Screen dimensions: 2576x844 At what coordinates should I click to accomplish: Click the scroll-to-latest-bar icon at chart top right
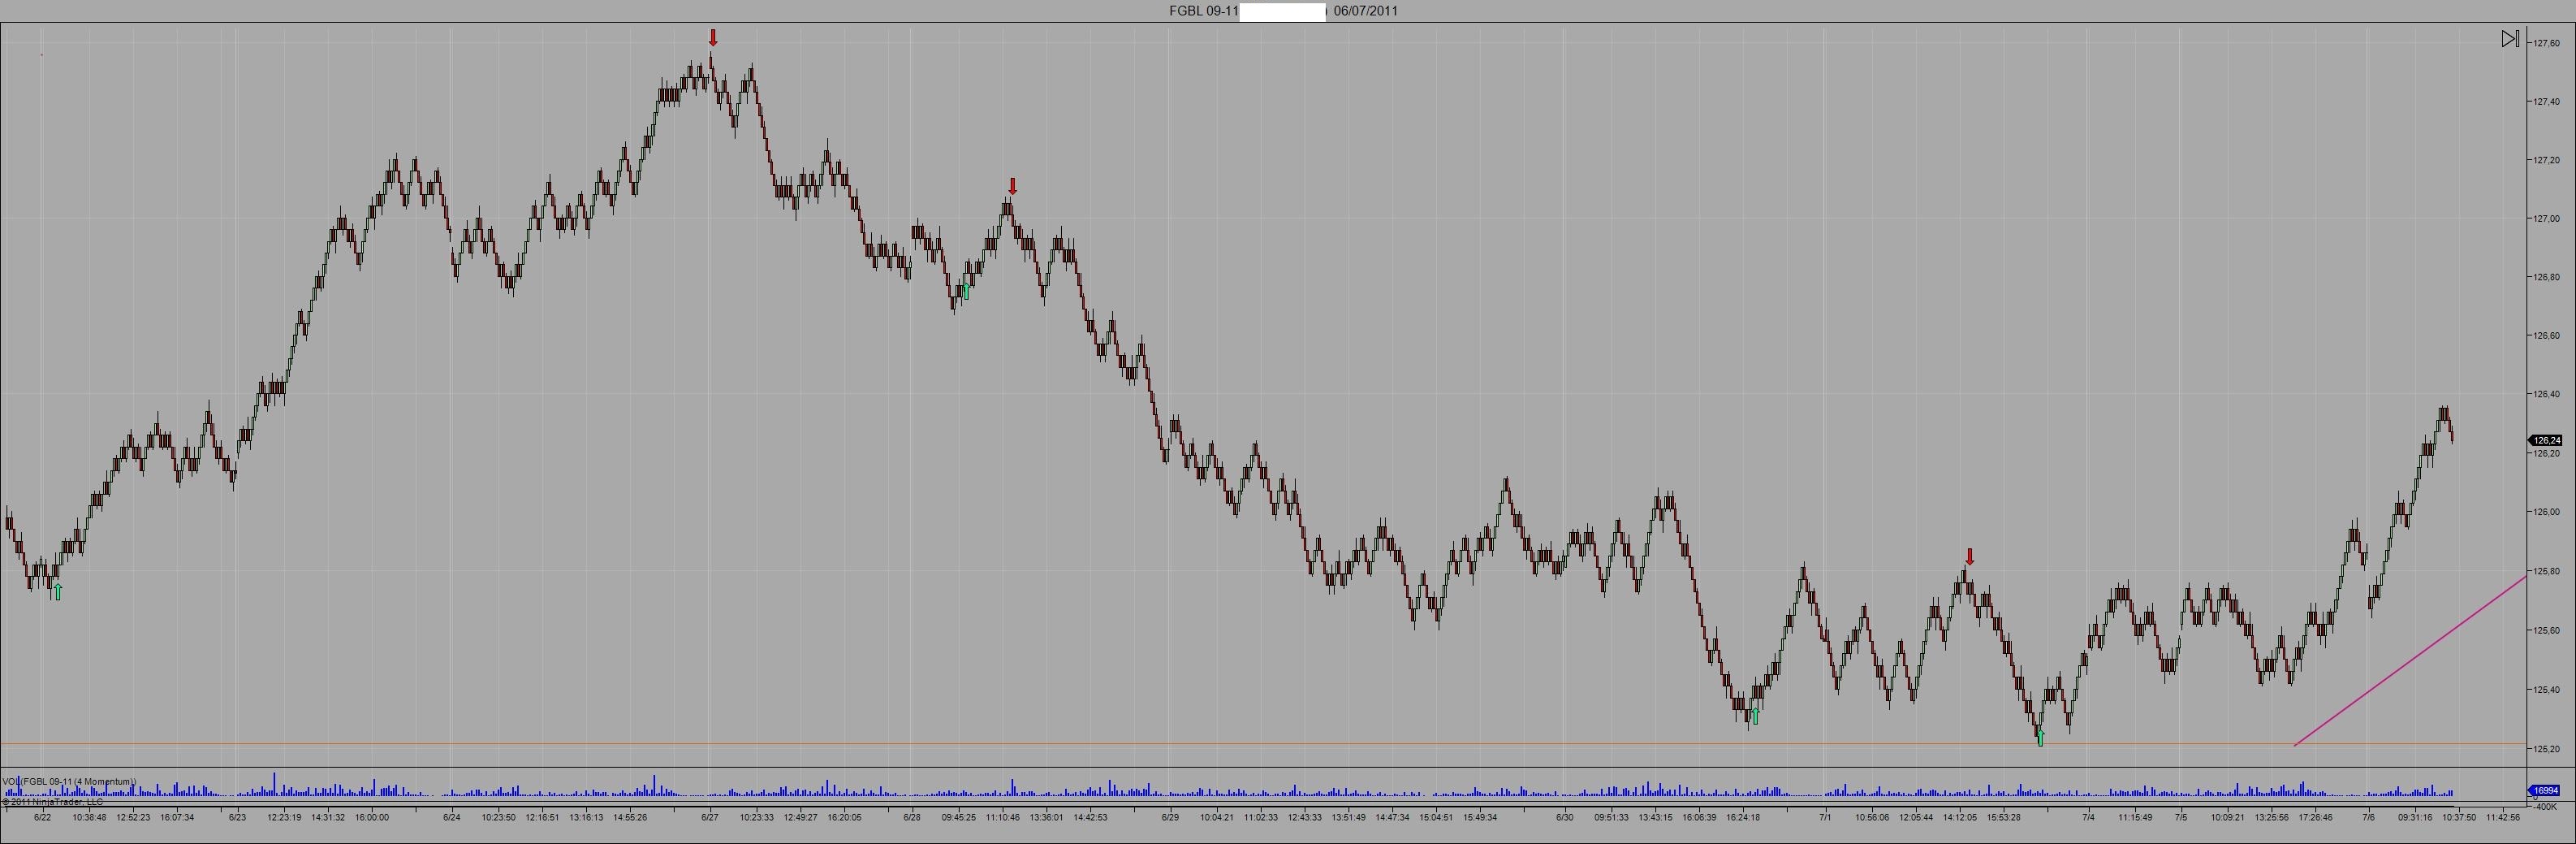coord(2510,39)
